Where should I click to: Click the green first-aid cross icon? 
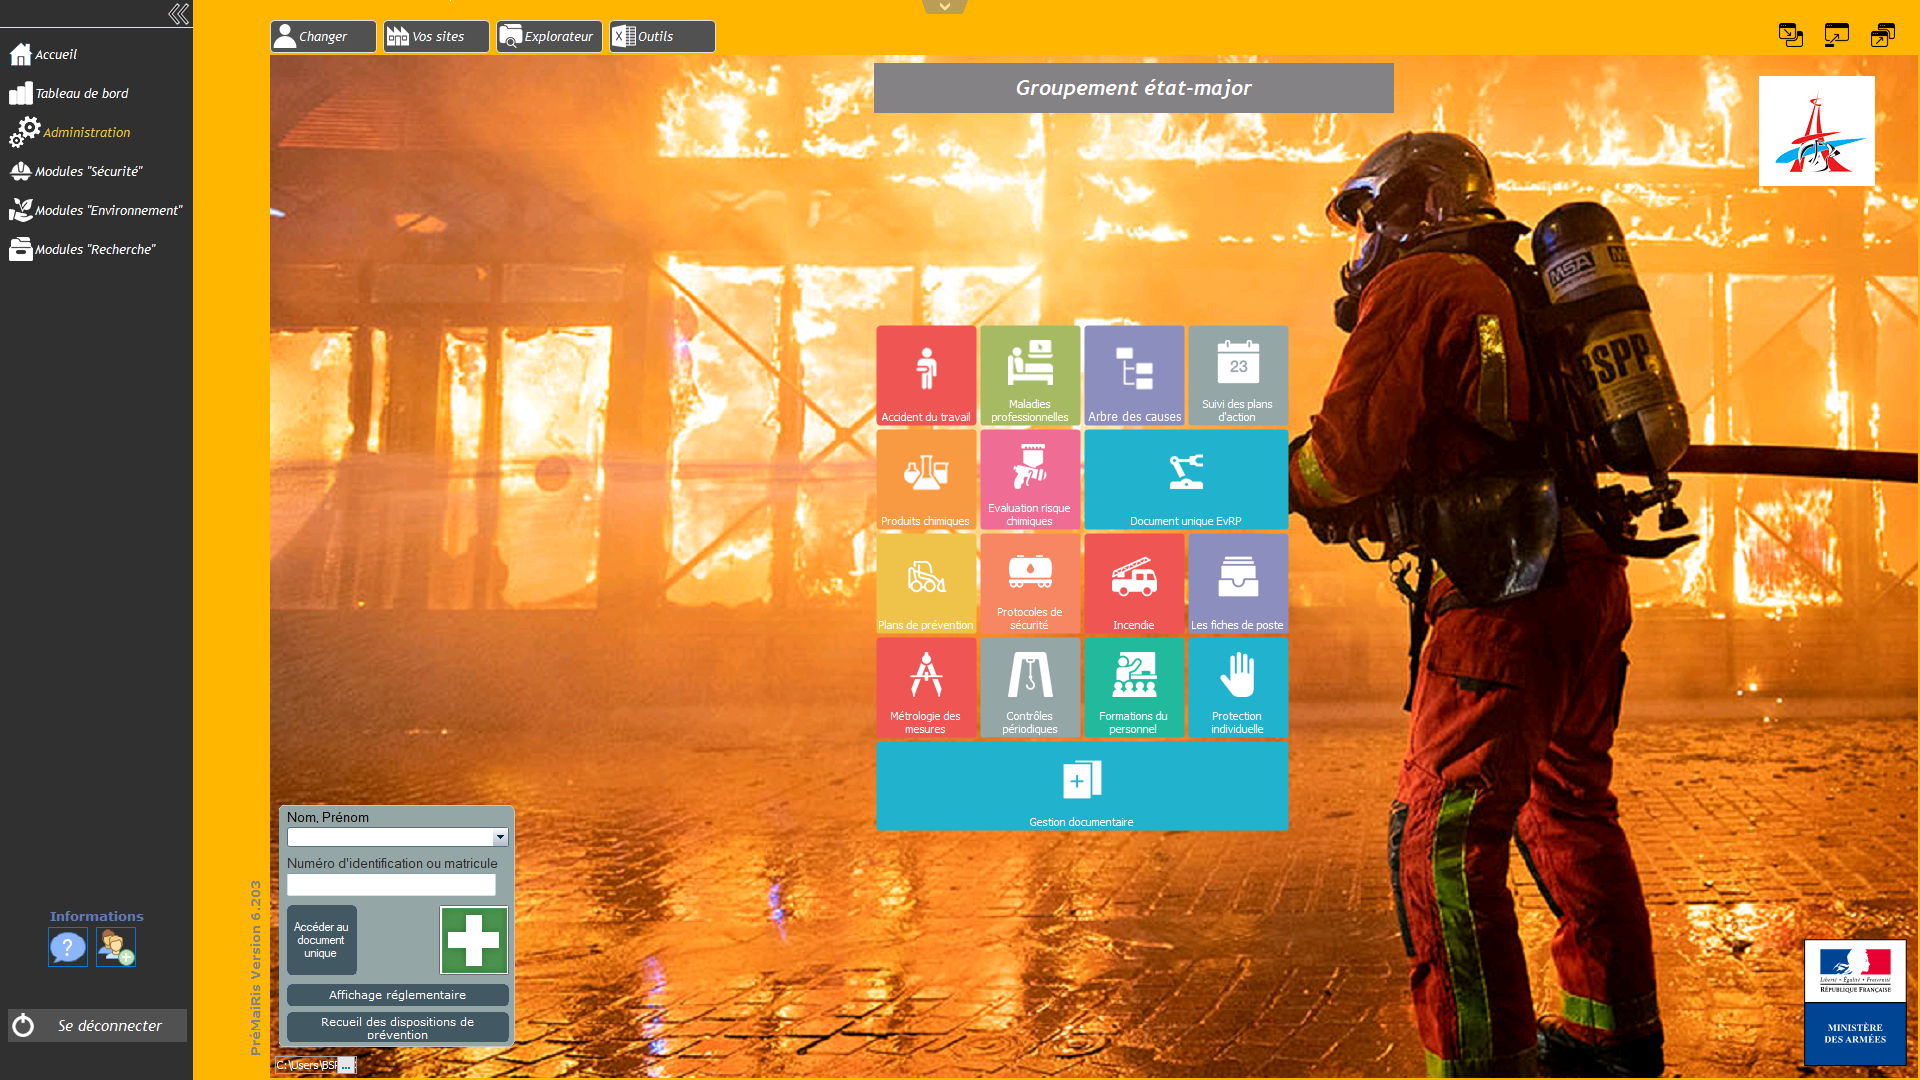click(x=474, y=940)
